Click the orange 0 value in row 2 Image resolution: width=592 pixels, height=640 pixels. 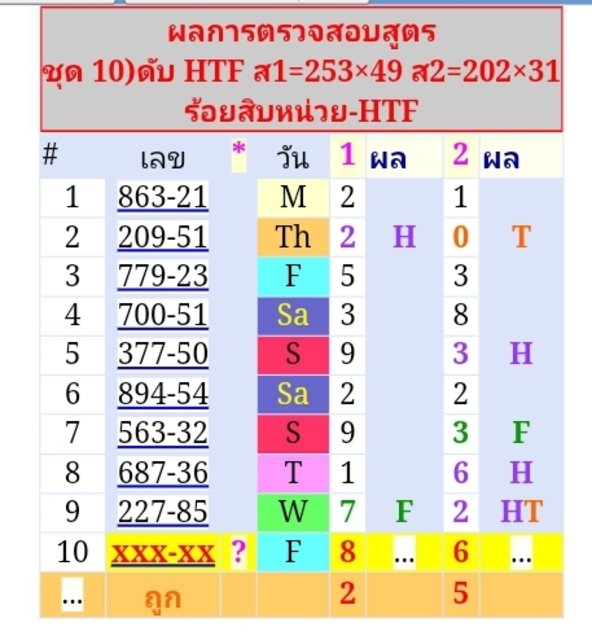click(x=461, y=237)
